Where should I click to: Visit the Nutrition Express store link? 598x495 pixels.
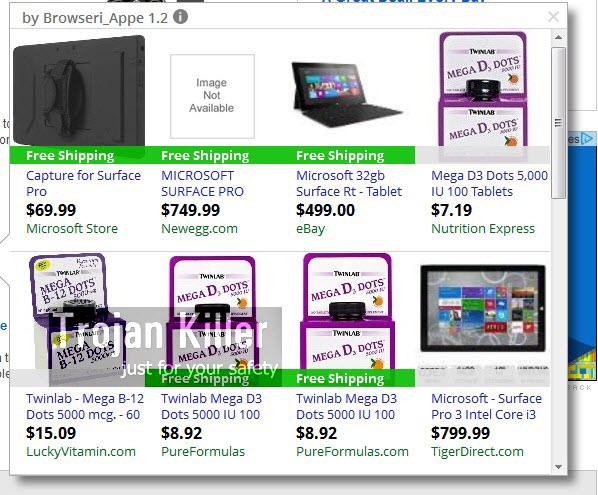[483, 229]
